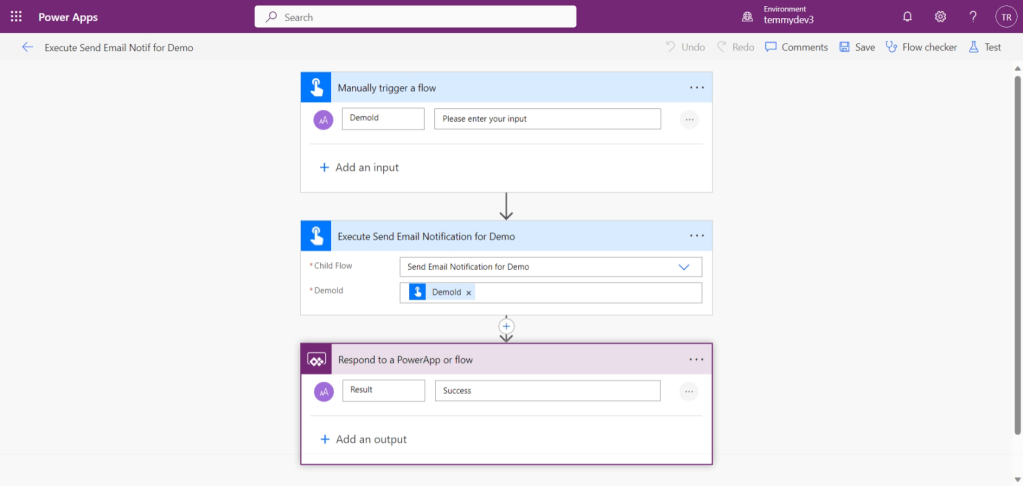Click Test in the toolbar
This screenshot has height=486, width=1023.
pos(985,47)
